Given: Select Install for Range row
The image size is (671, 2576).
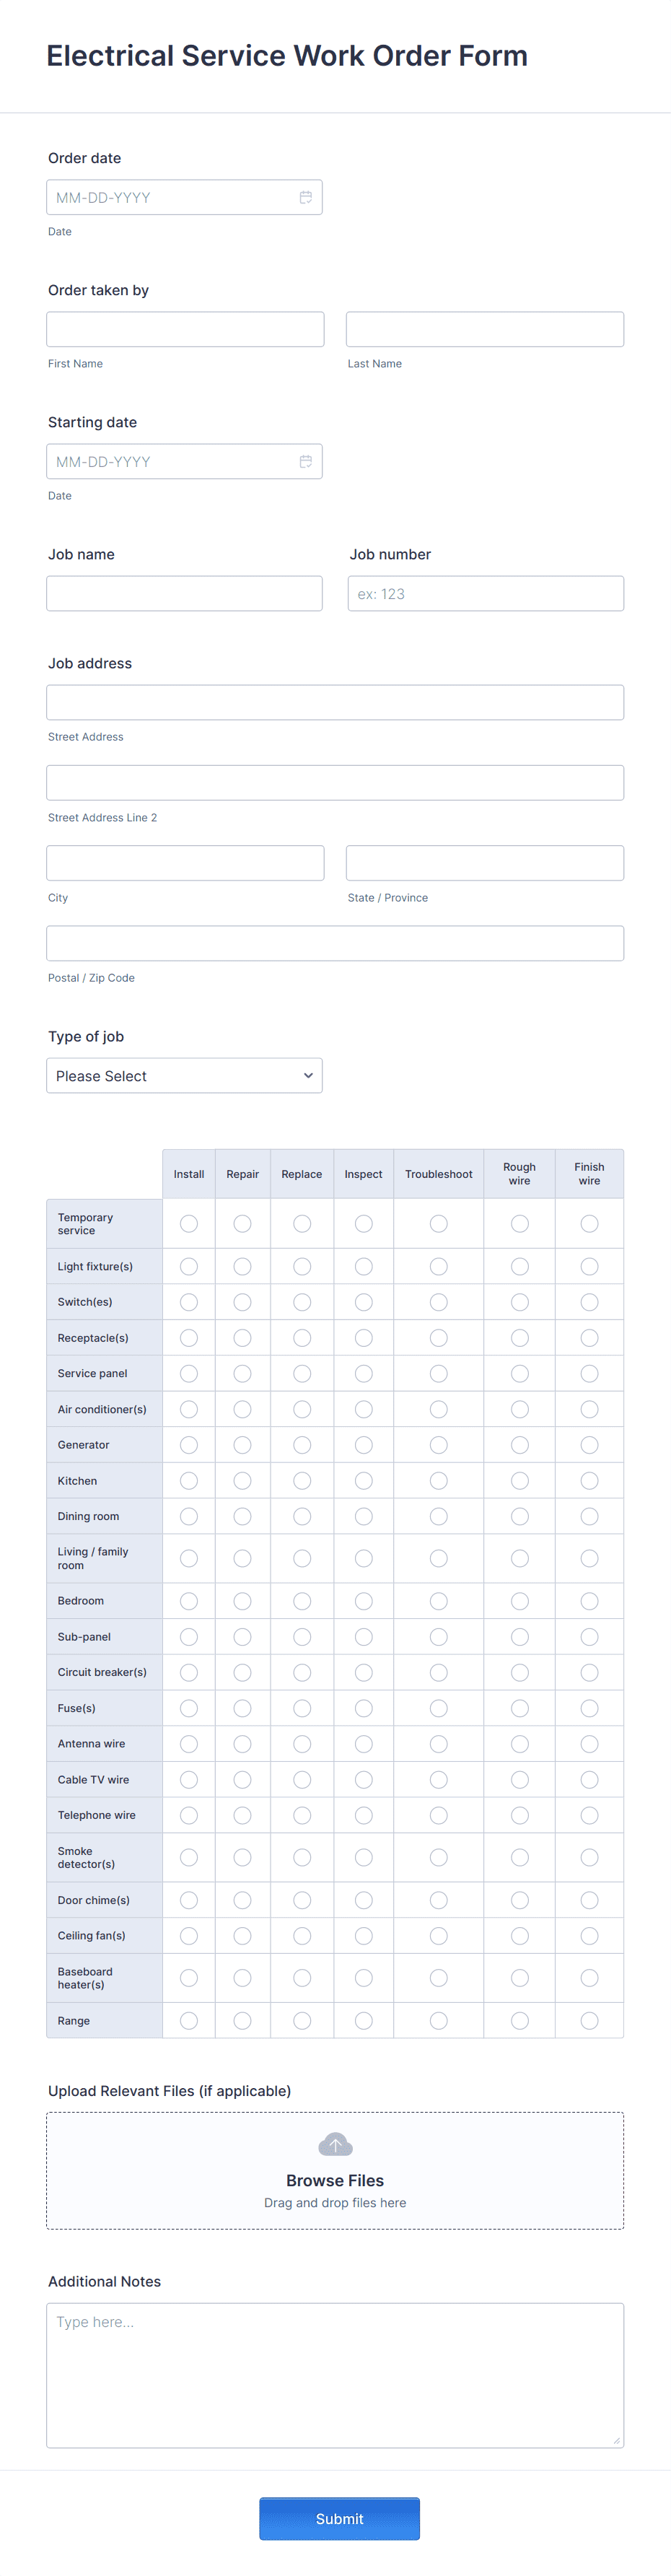Looking at the screenshot, I should click(188, 2020).
